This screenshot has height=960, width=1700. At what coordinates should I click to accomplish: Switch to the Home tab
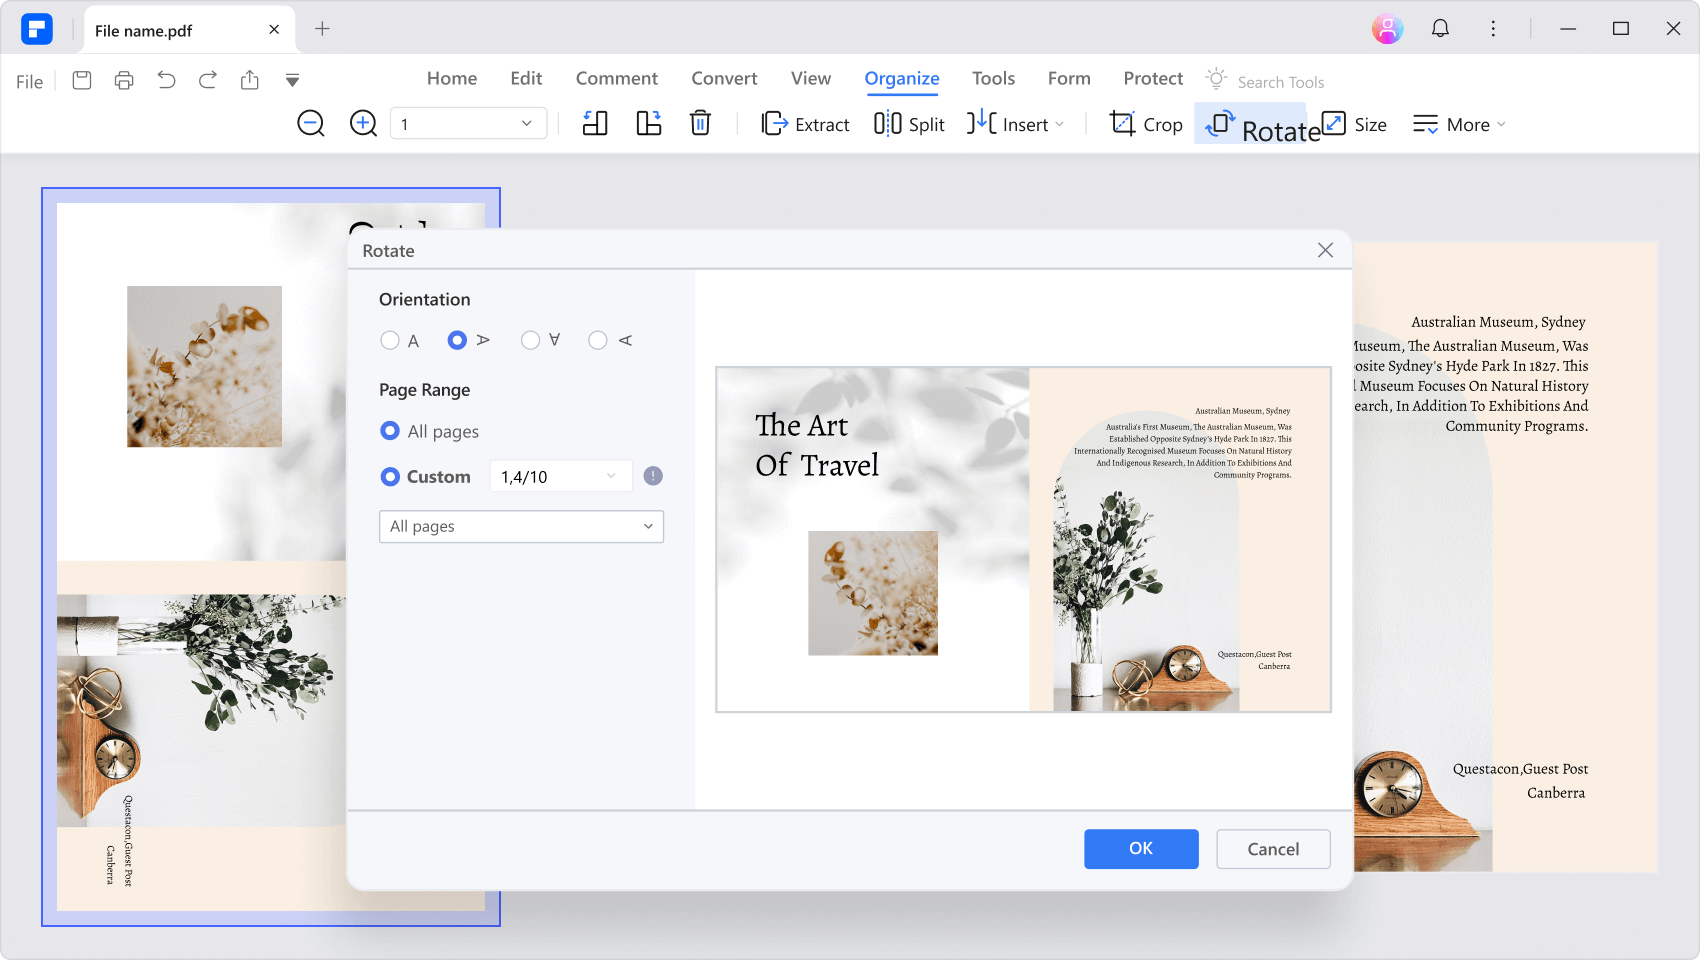coord(452,78)
